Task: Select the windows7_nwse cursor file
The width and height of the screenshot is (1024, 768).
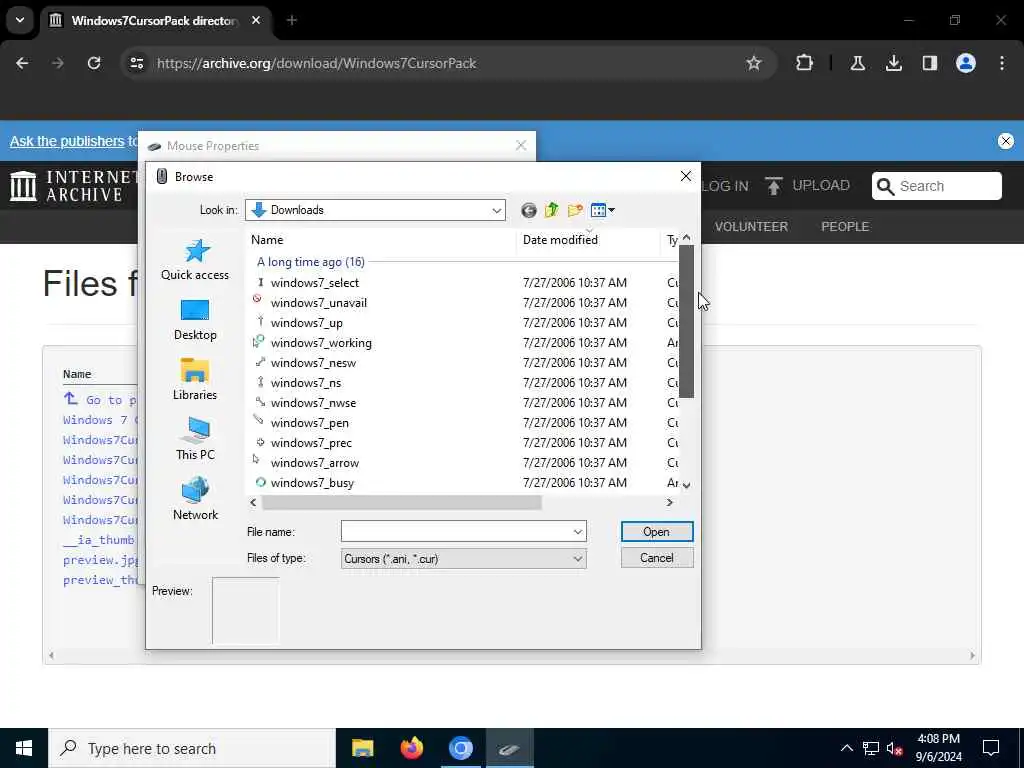Action: 313,403
